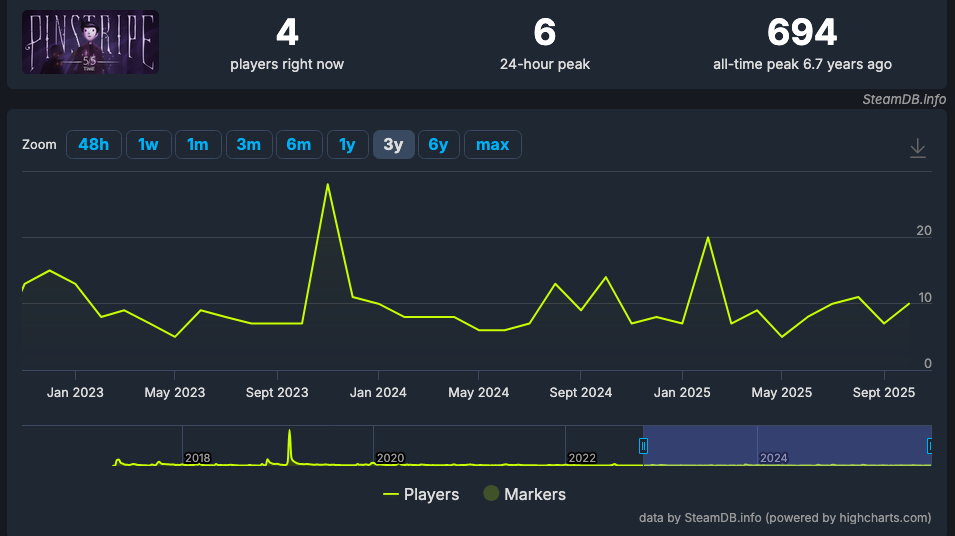This screenshot has width=955, height=536.
Task: Click the Sept 2023 x-axis label
Action: tap(277, 392)
